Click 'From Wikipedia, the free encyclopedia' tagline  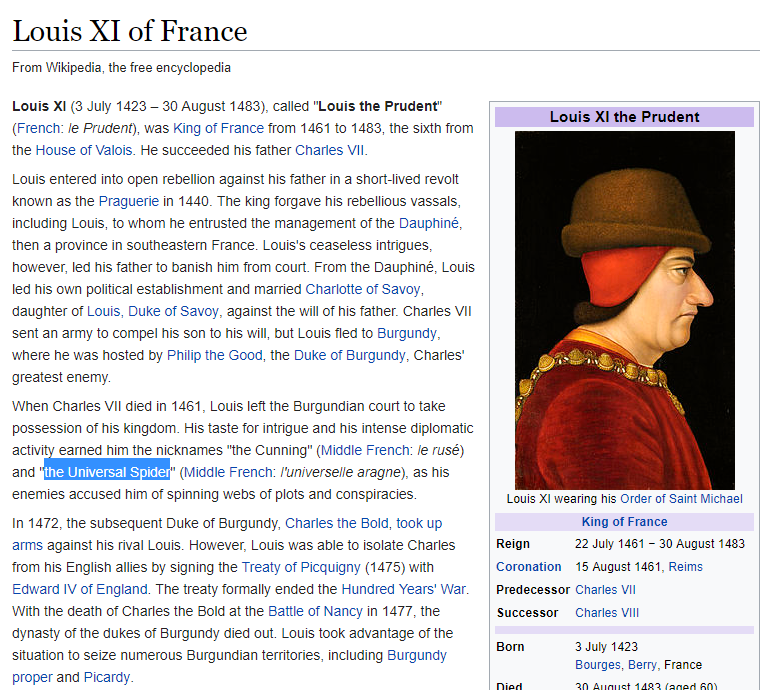pos(121,68)
